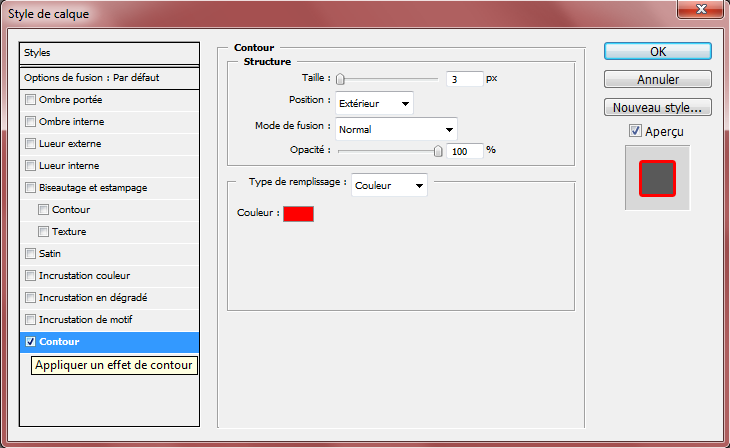Click the Opacité slider handle
730x448 pixels.
coord(438,151)
